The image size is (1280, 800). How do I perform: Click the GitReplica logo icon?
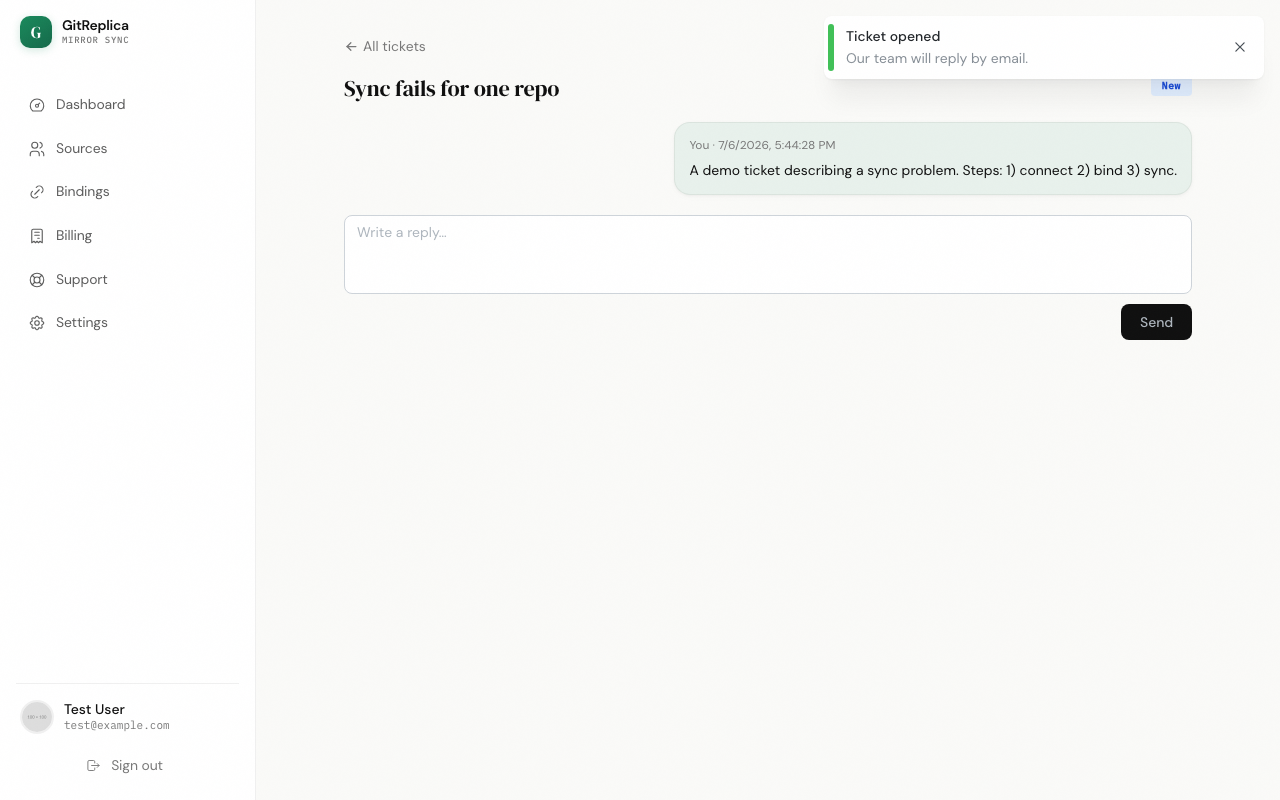click(36, 32)
